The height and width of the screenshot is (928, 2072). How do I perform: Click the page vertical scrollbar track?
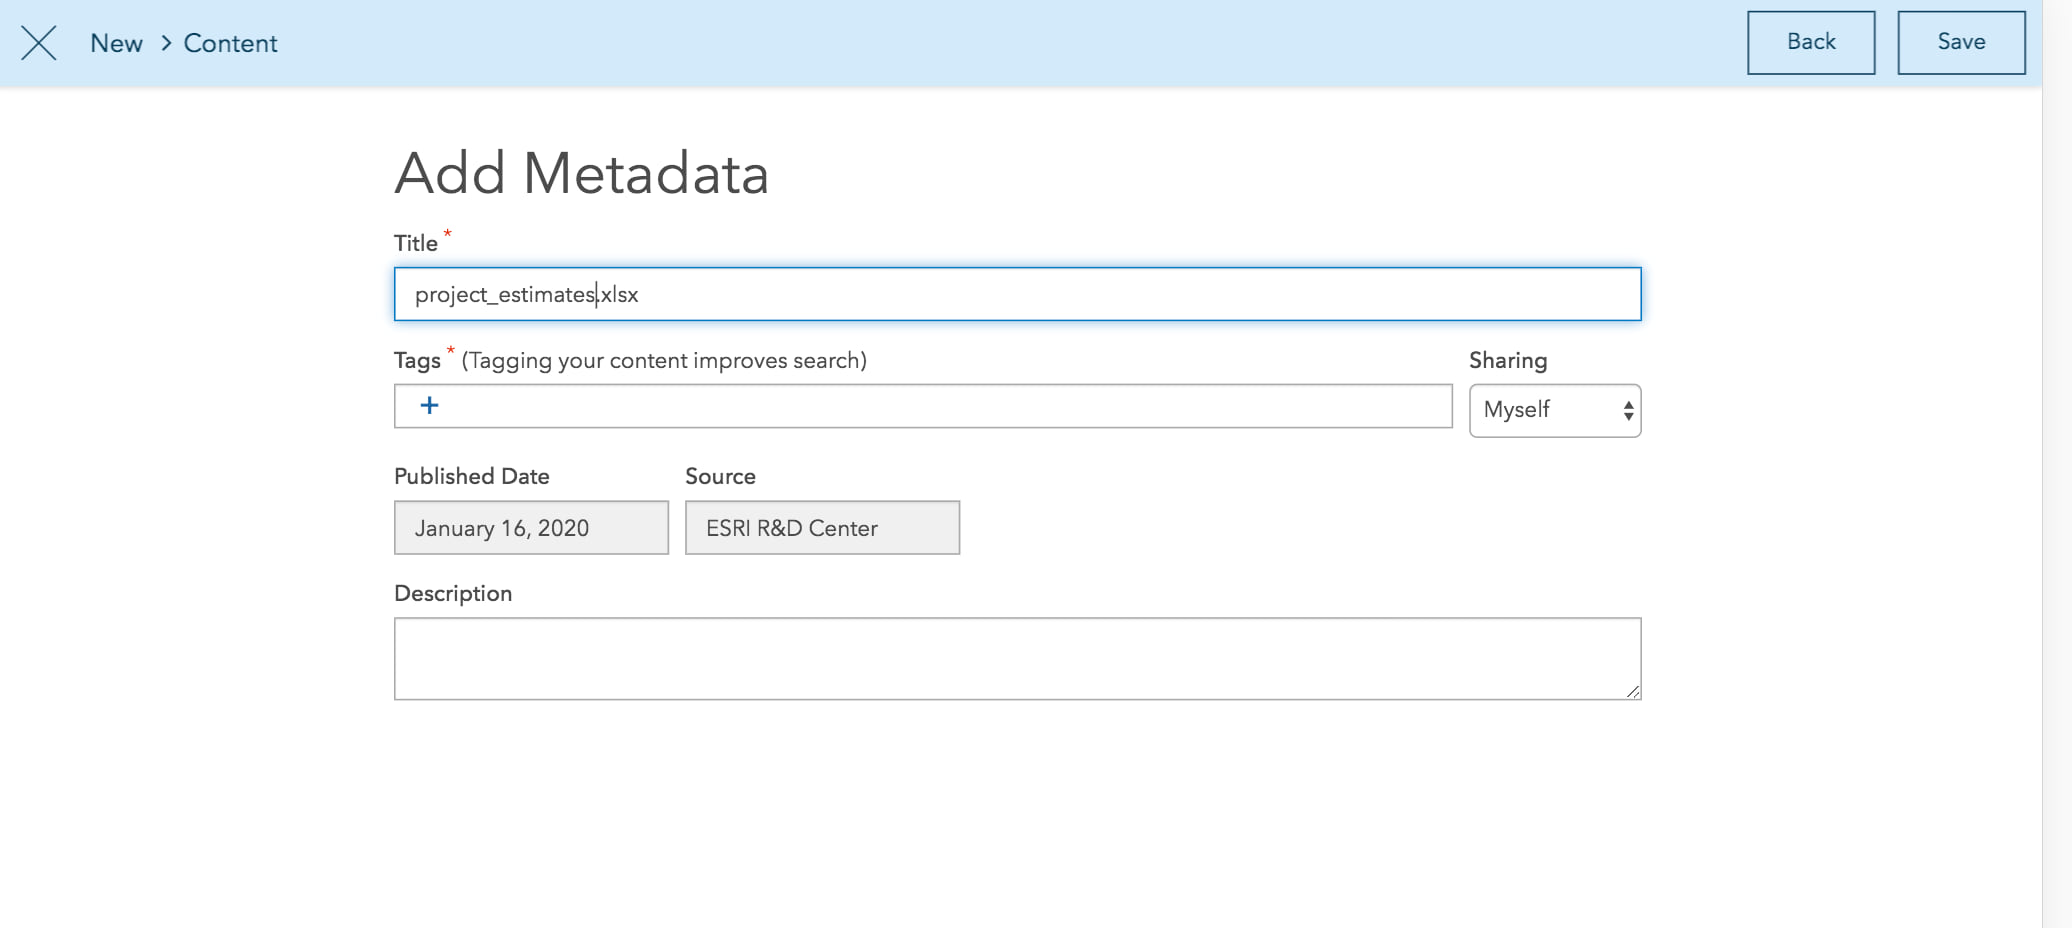(x=2056, y=464)
